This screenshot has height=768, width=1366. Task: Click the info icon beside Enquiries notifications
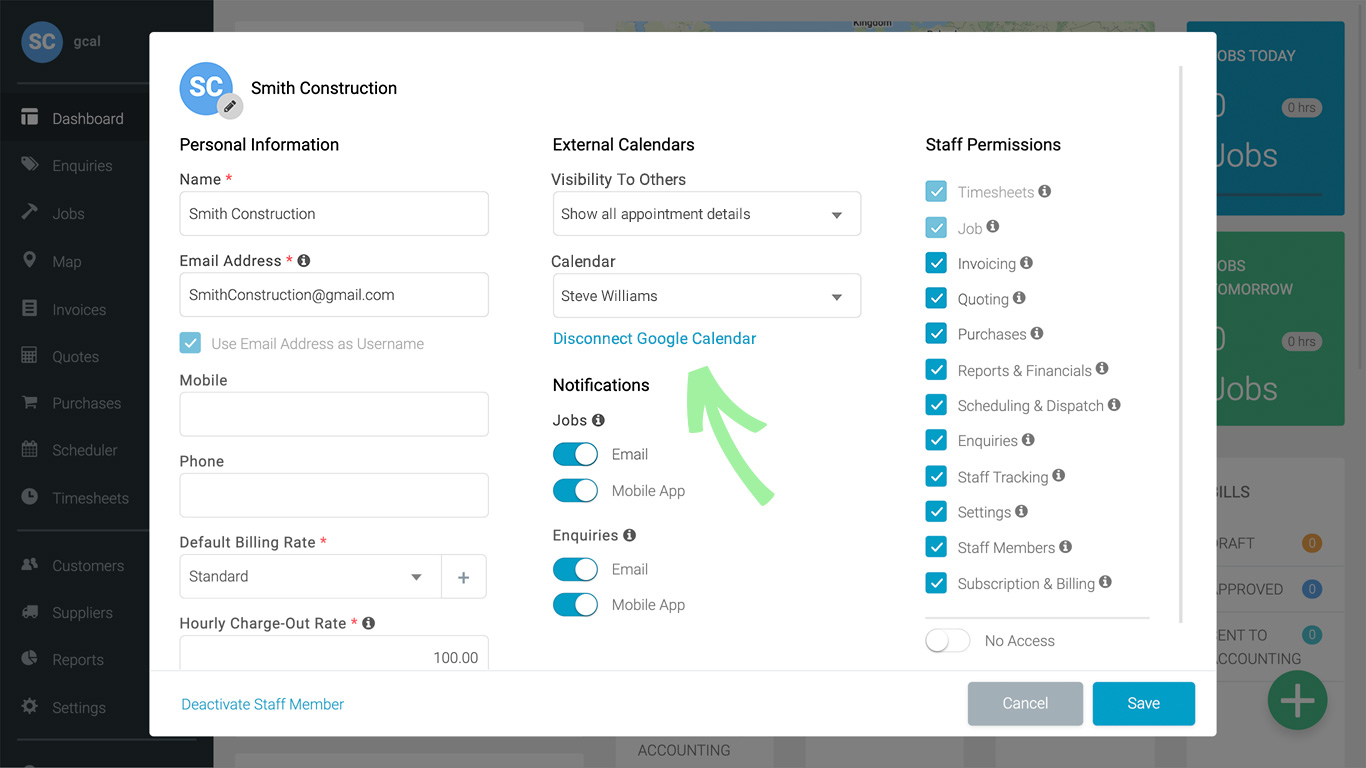click(629, 535)
